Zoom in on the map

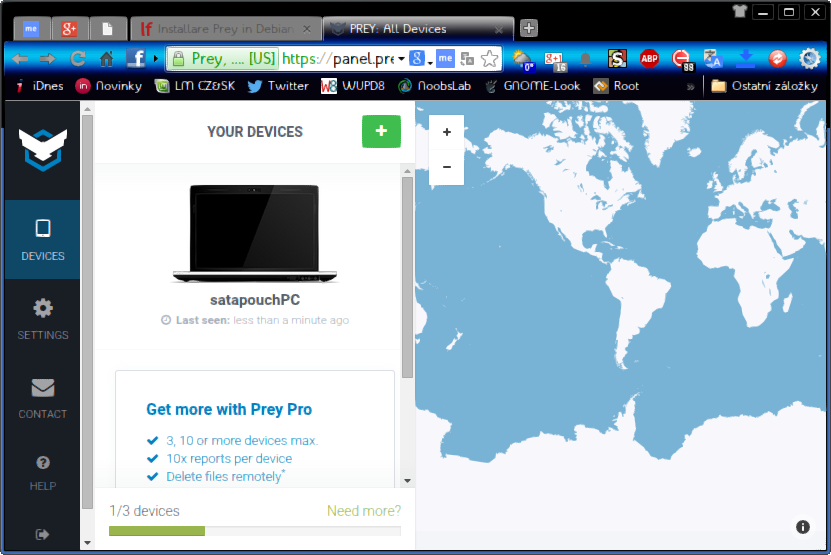[x=446, y=133]
